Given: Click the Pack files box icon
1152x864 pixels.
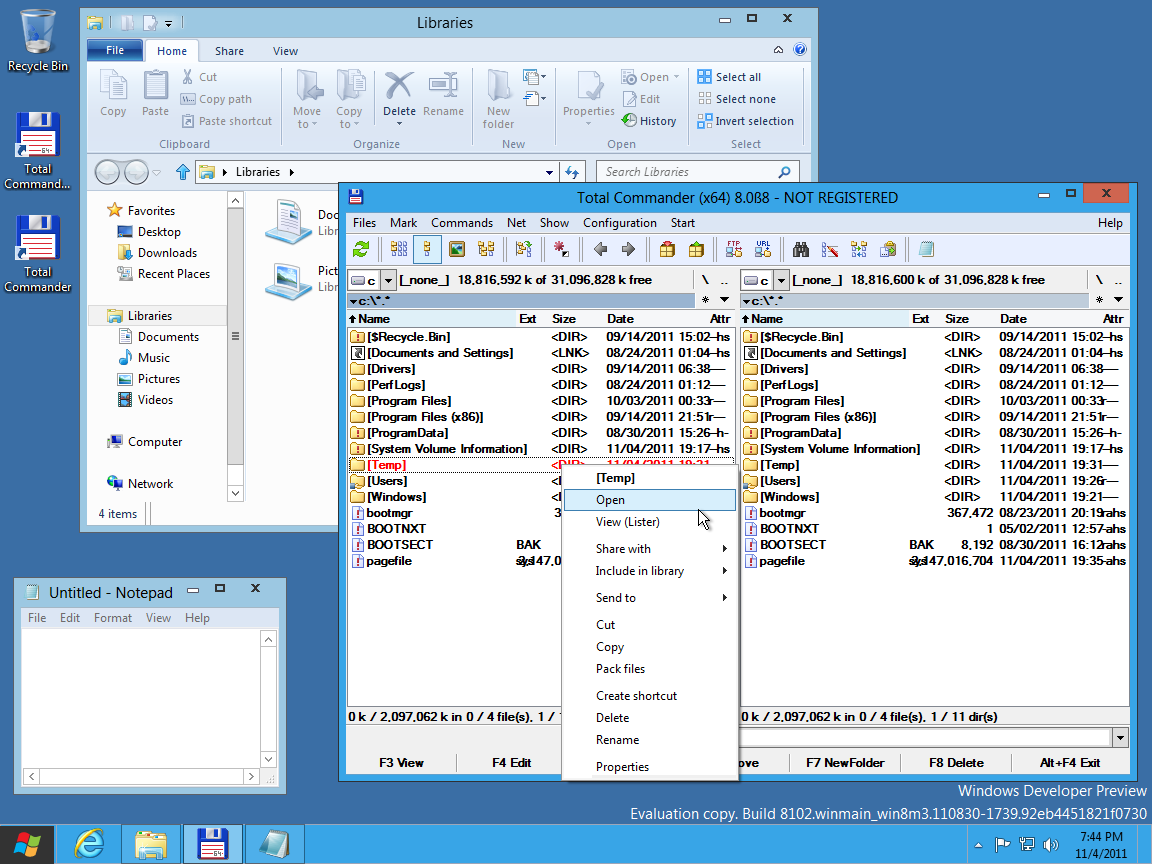Looking at the screenshot, I should pos(667,250).
